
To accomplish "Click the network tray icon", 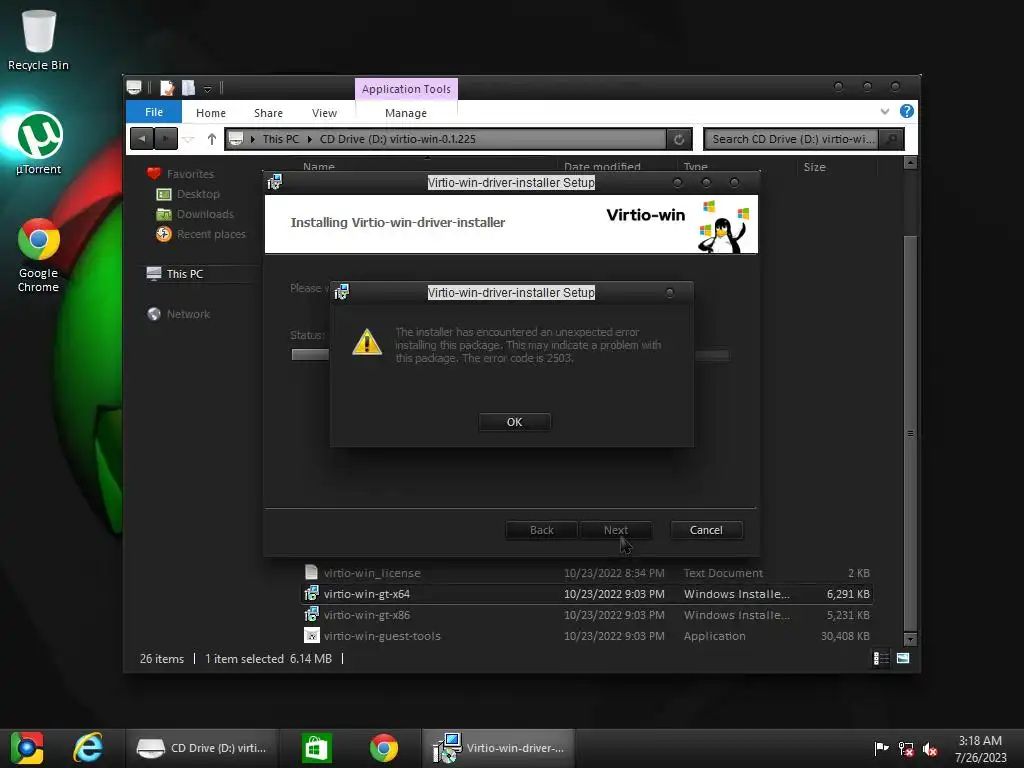I will [x=906, y=749].
